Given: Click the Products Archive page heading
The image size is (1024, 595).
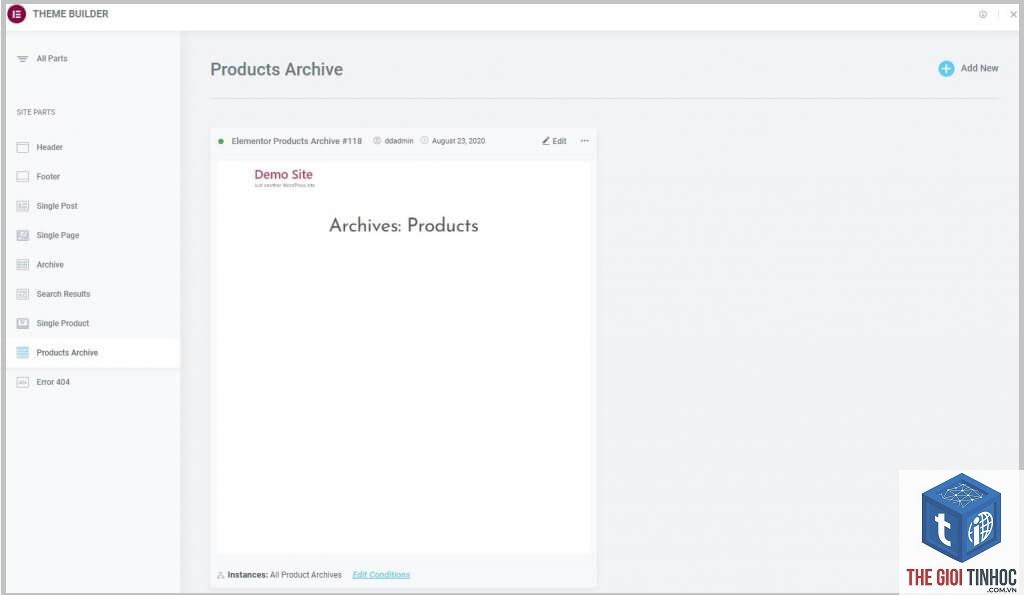Looking at the screenshot, I should click(x=277, y=69).
